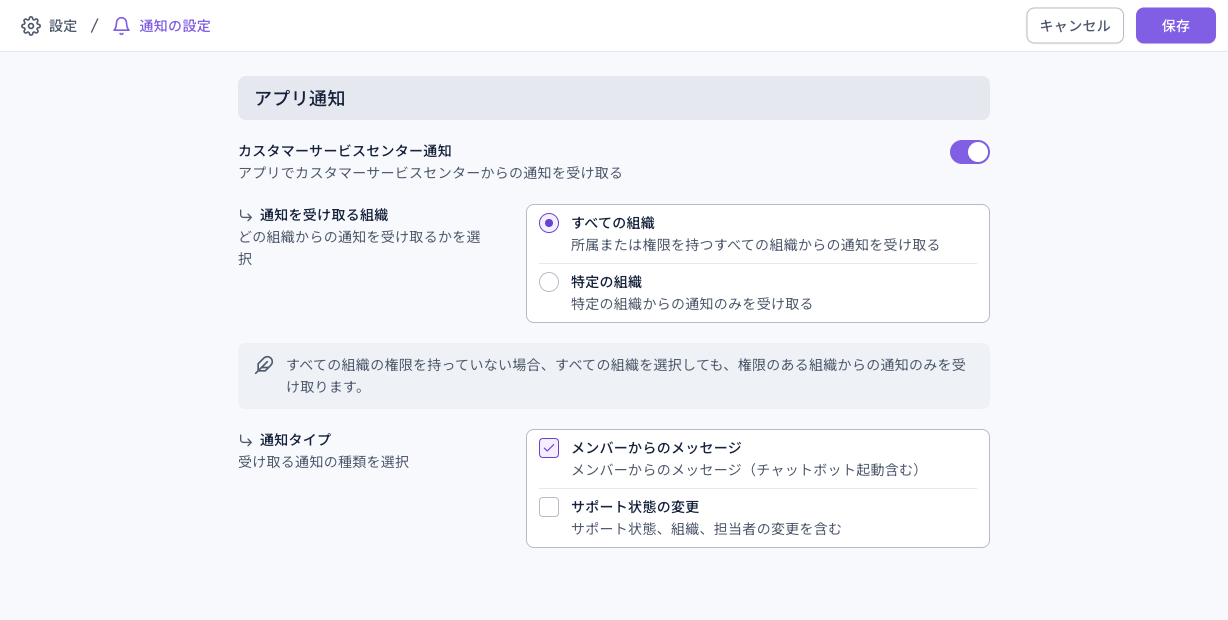
Task: Check the サポート状態の変更 checkbox
Action: (549, 507)
